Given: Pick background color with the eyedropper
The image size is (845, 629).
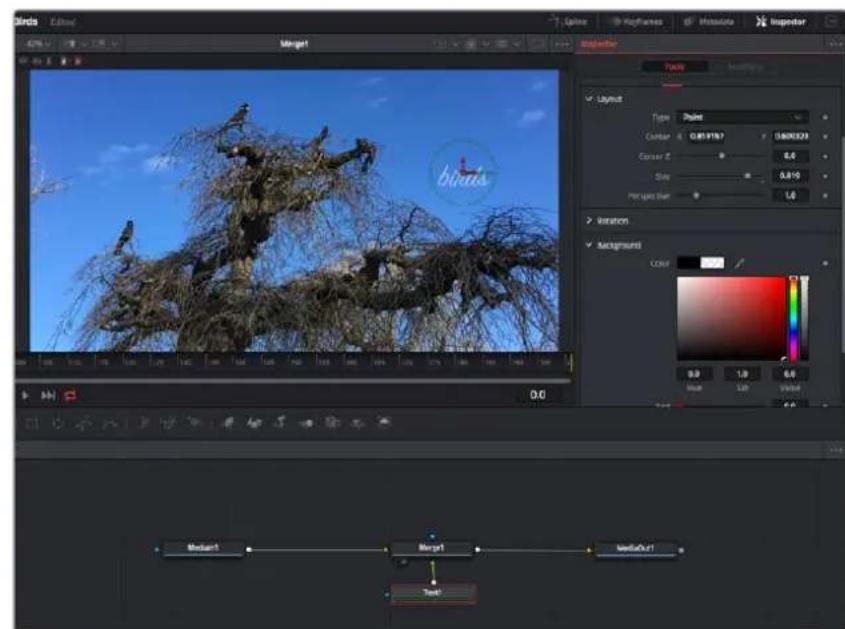Looking at the screenshot, I should 739,263.
